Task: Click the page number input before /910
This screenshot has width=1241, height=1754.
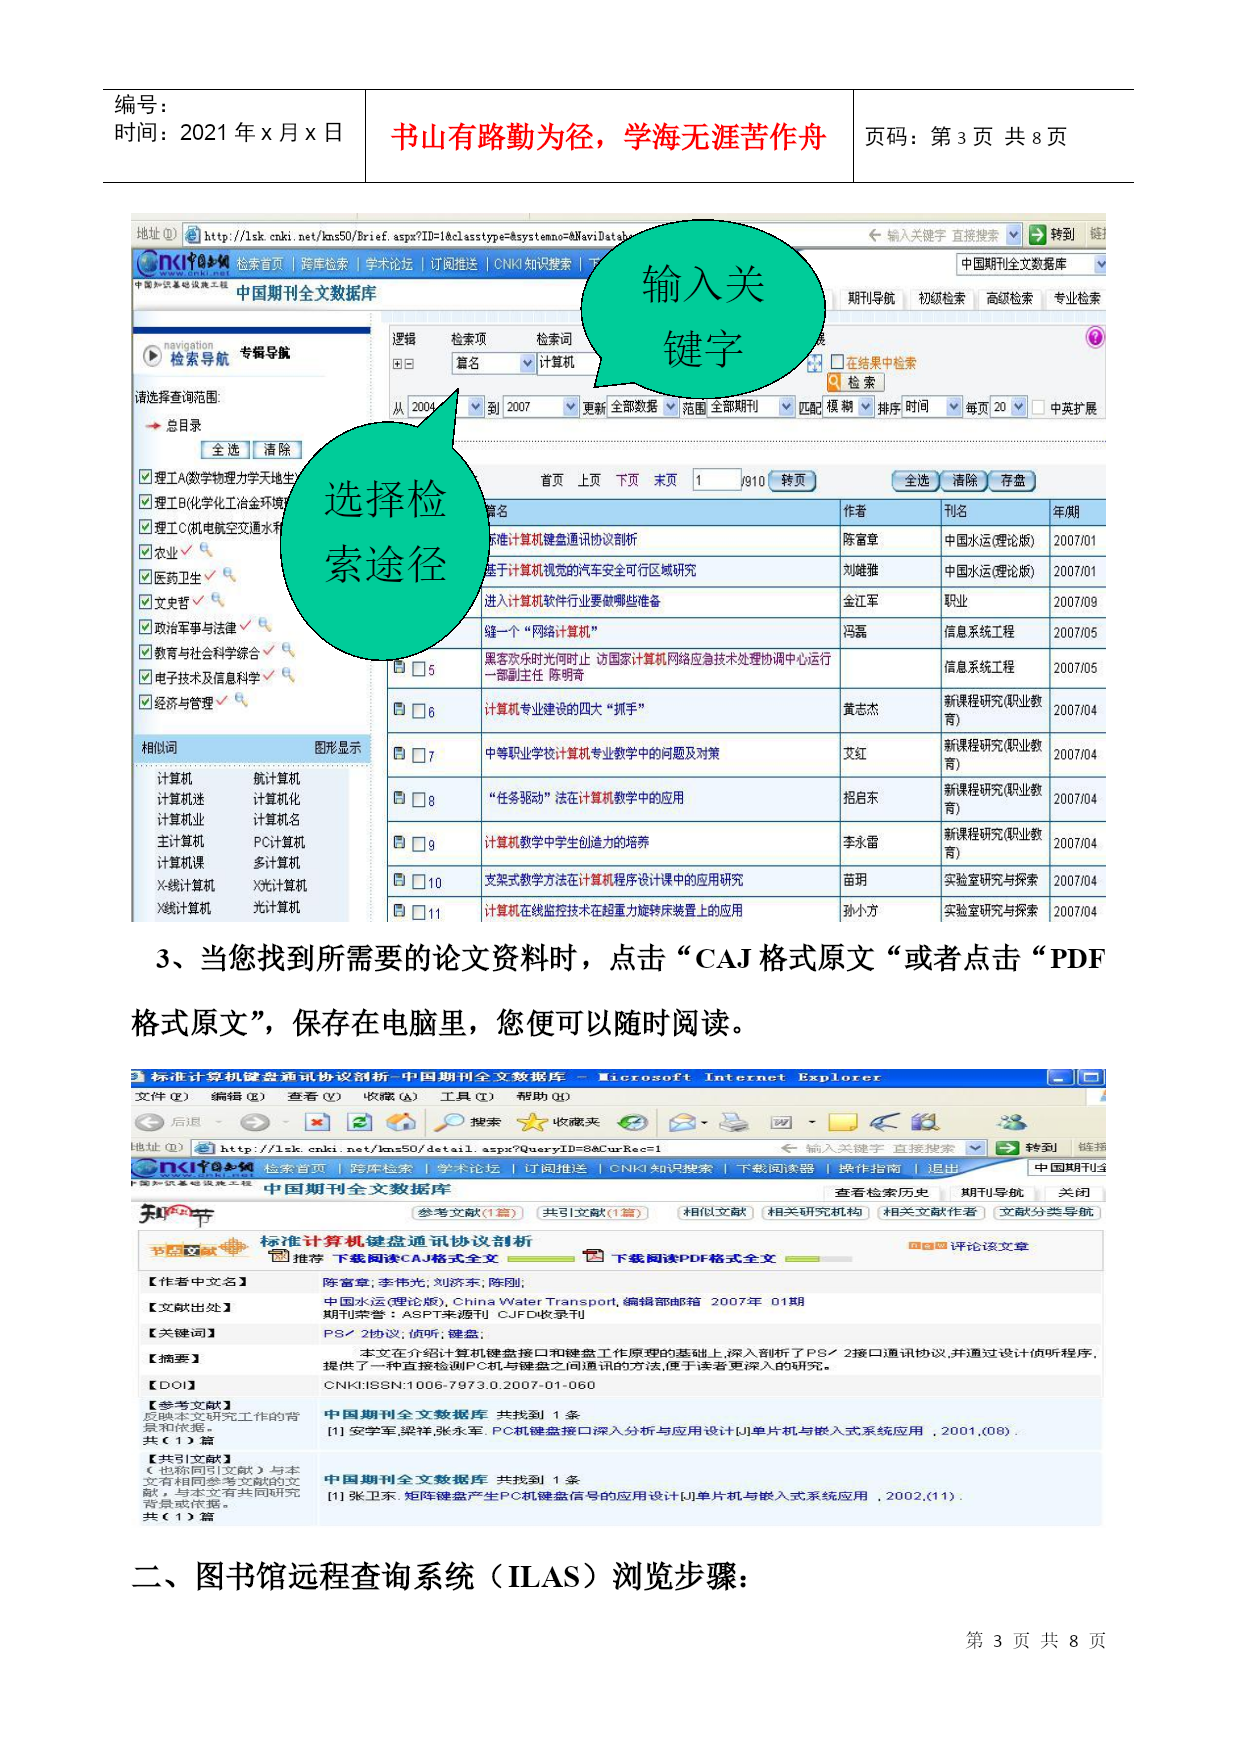Action: [716, 481]
